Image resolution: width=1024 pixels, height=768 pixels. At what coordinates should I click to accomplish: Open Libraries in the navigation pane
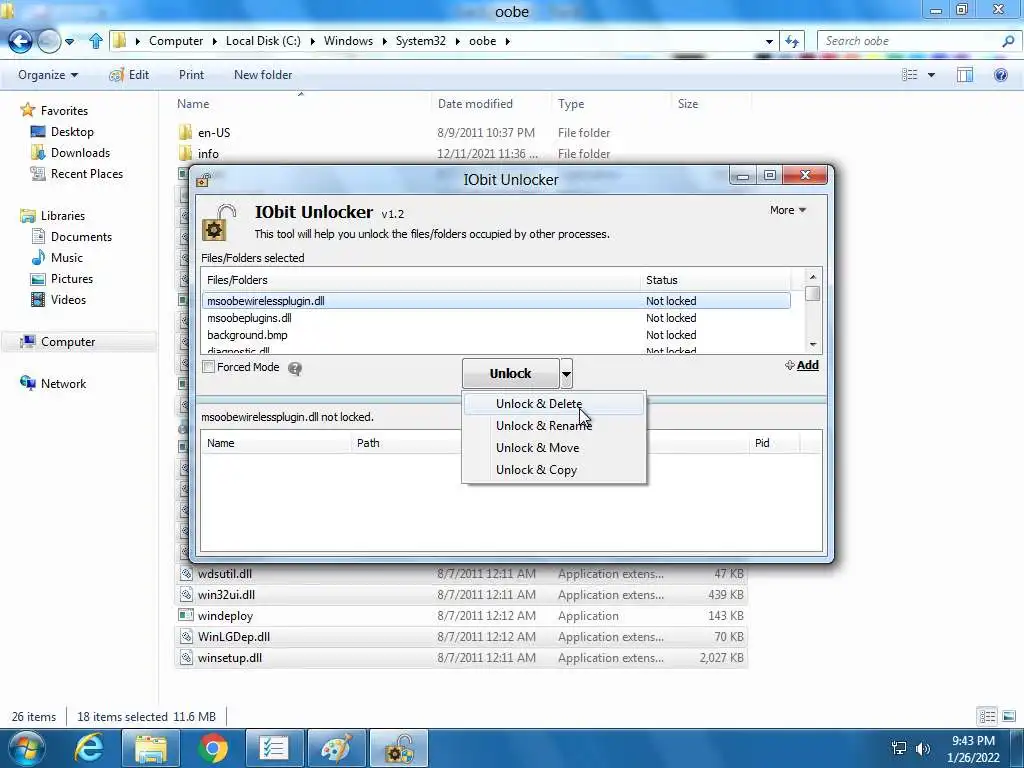click(63, 216)
